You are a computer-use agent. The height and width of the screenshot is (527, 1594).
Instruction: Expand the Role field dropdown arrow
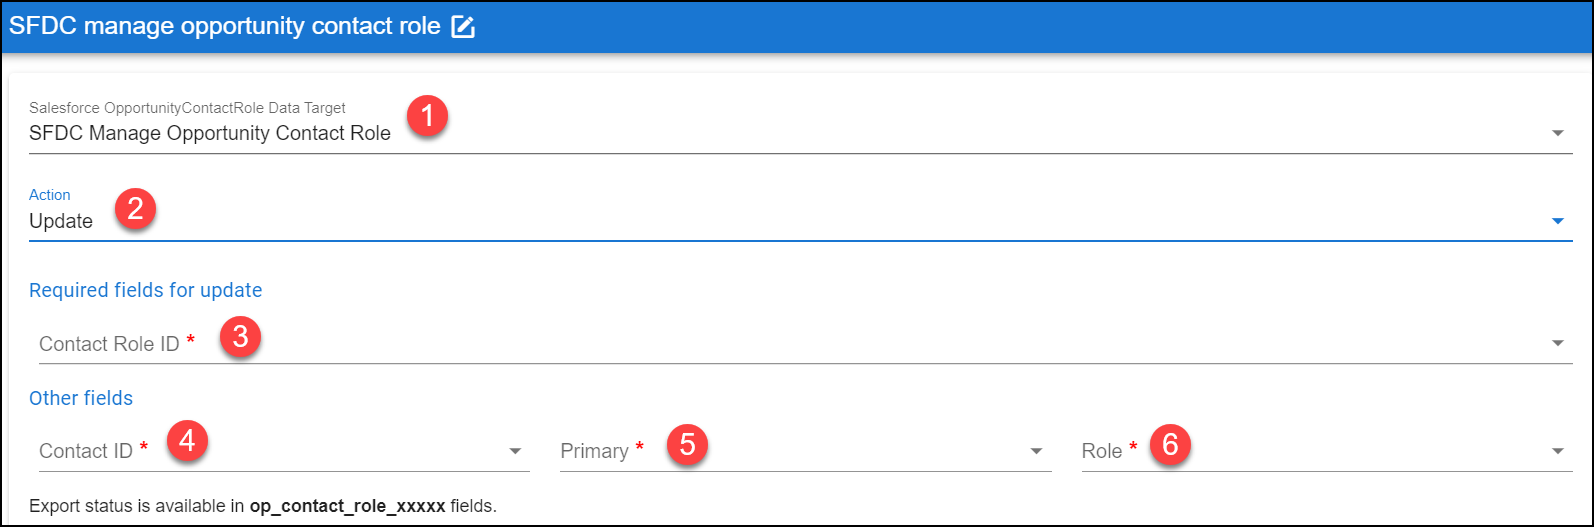point(1558,451)
